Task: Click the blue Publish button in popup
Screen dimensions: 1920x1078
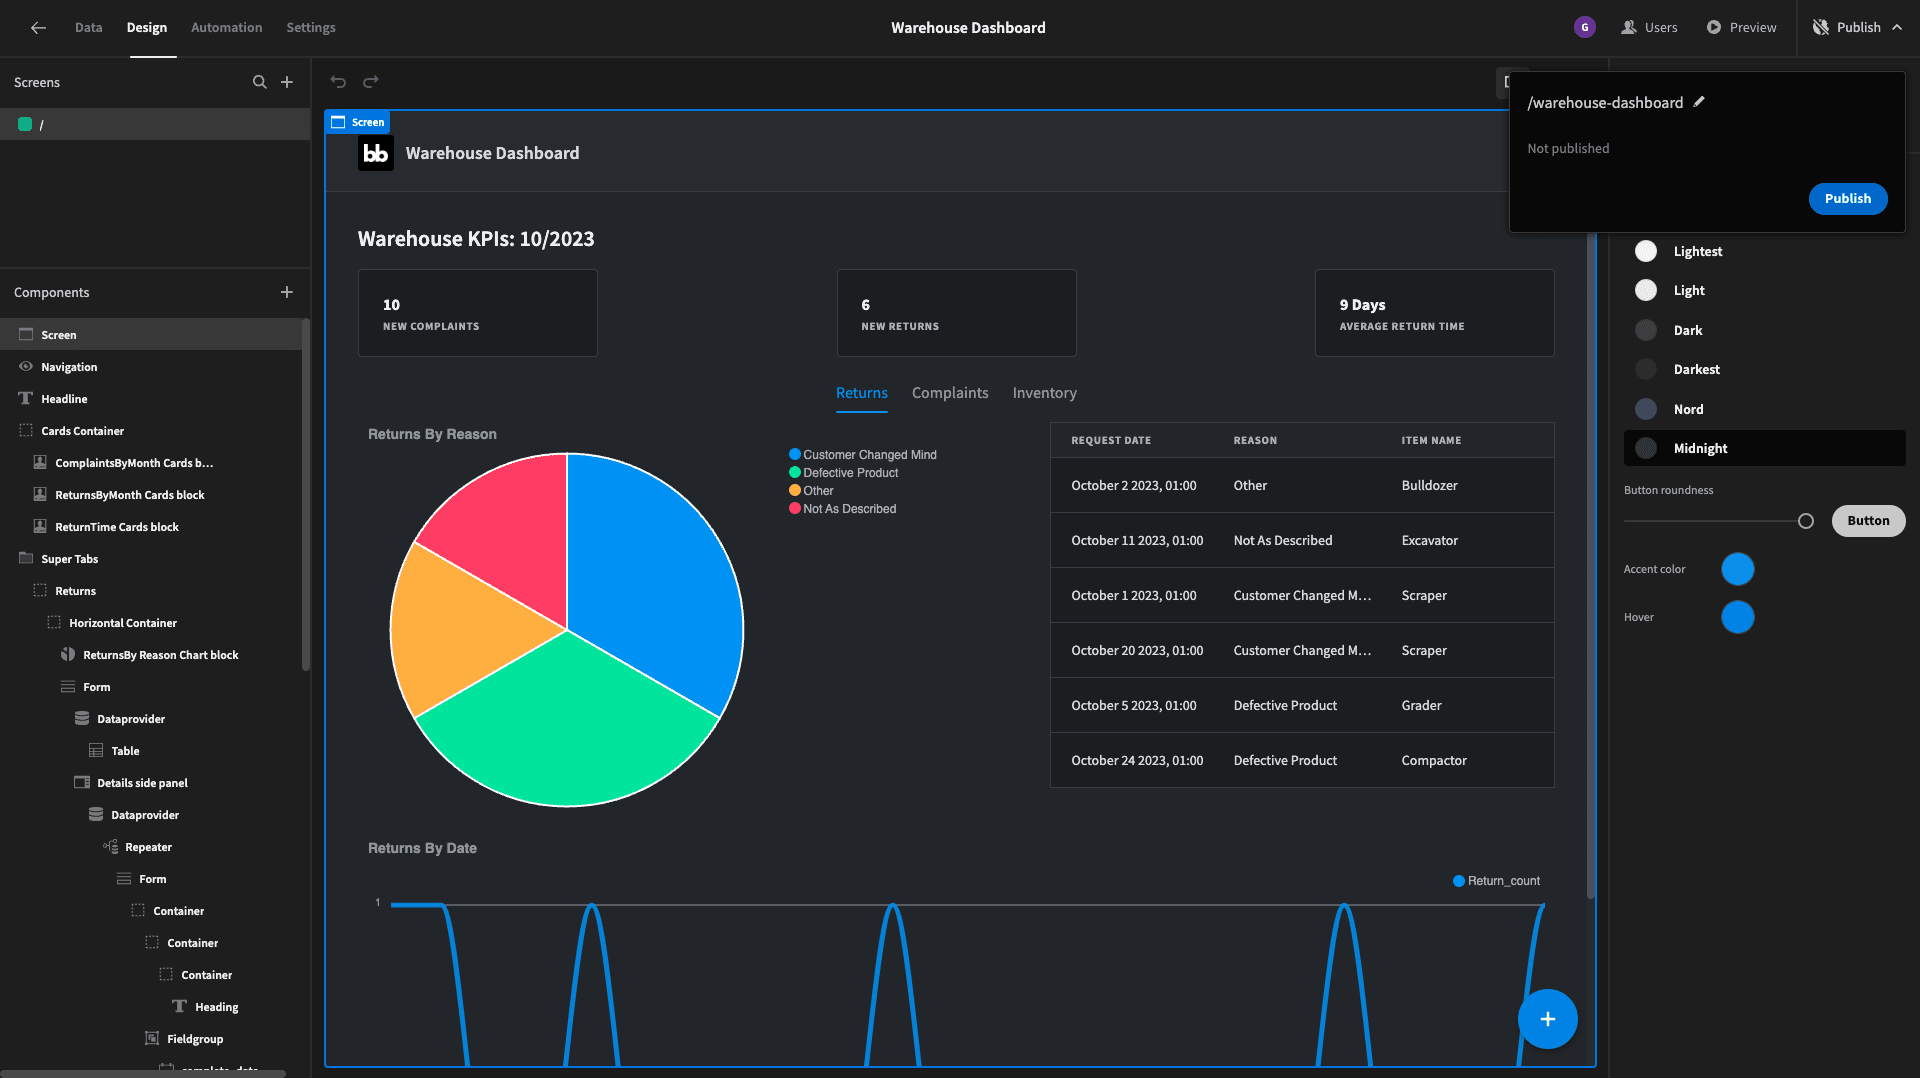Action: (x=1847, y=199)
